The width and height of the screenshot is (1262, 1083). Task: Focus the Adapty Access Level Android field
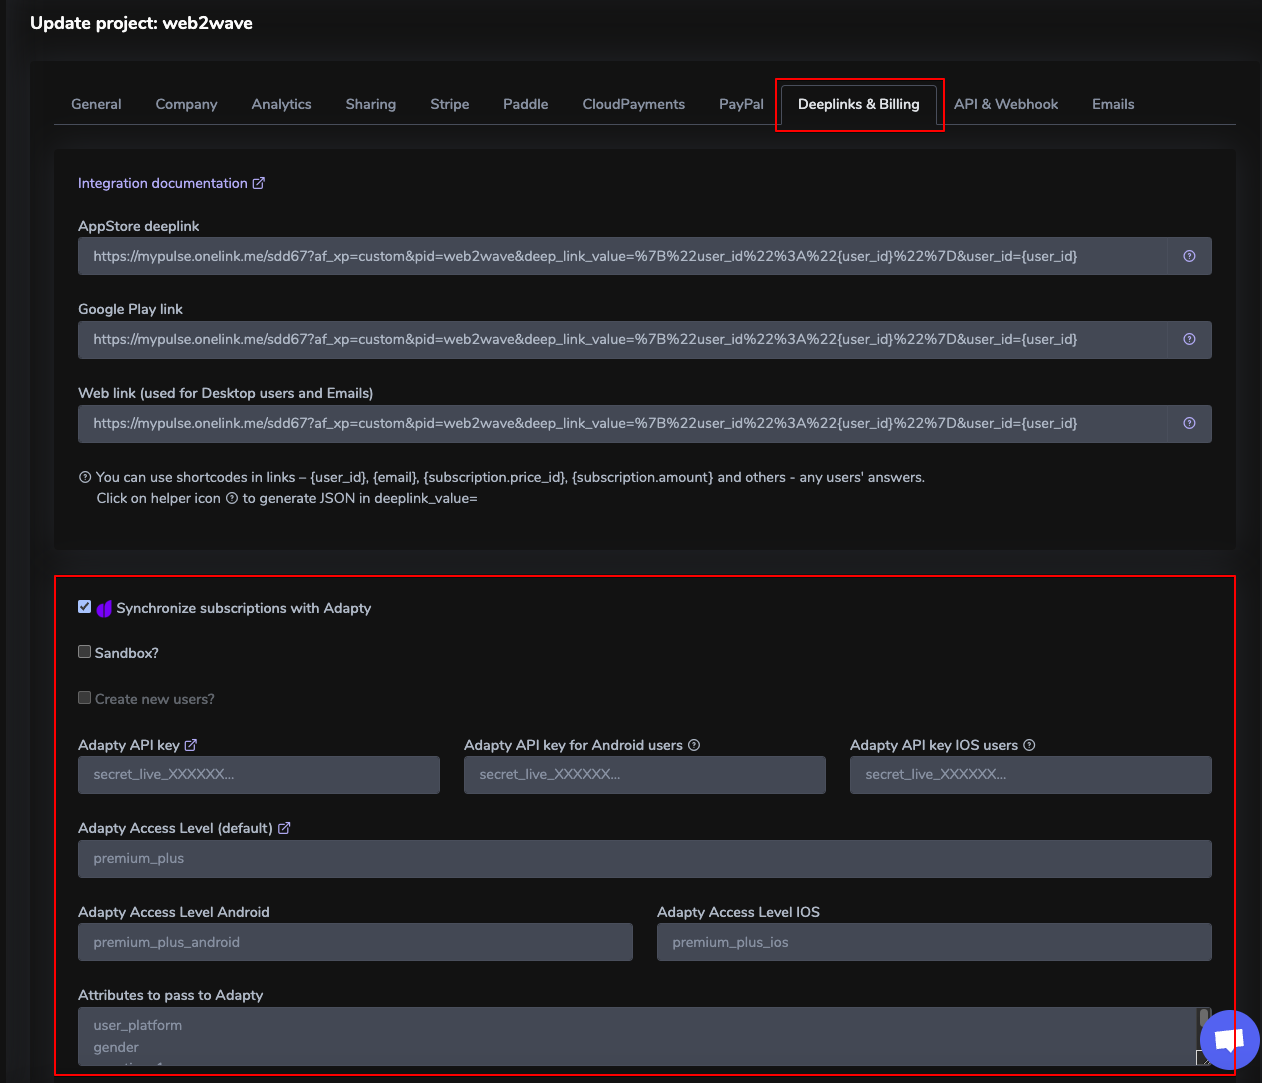point(355,942)
